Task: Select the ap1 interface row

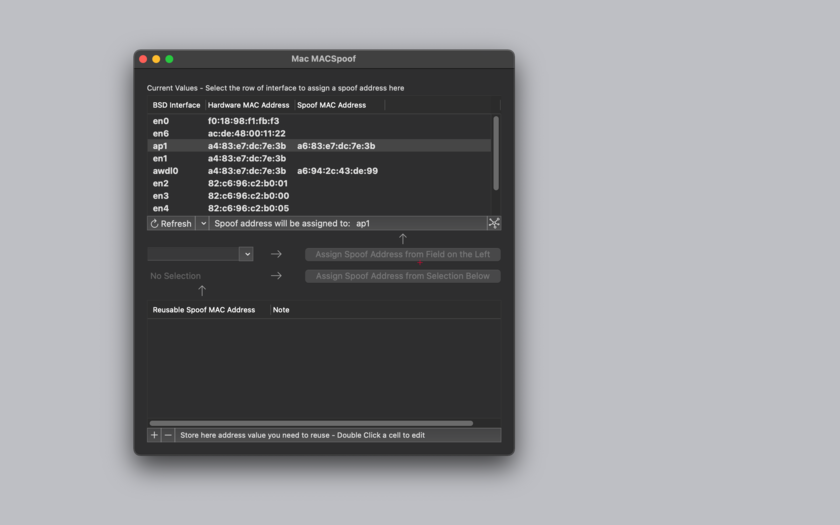Action: tap(319, 146)
